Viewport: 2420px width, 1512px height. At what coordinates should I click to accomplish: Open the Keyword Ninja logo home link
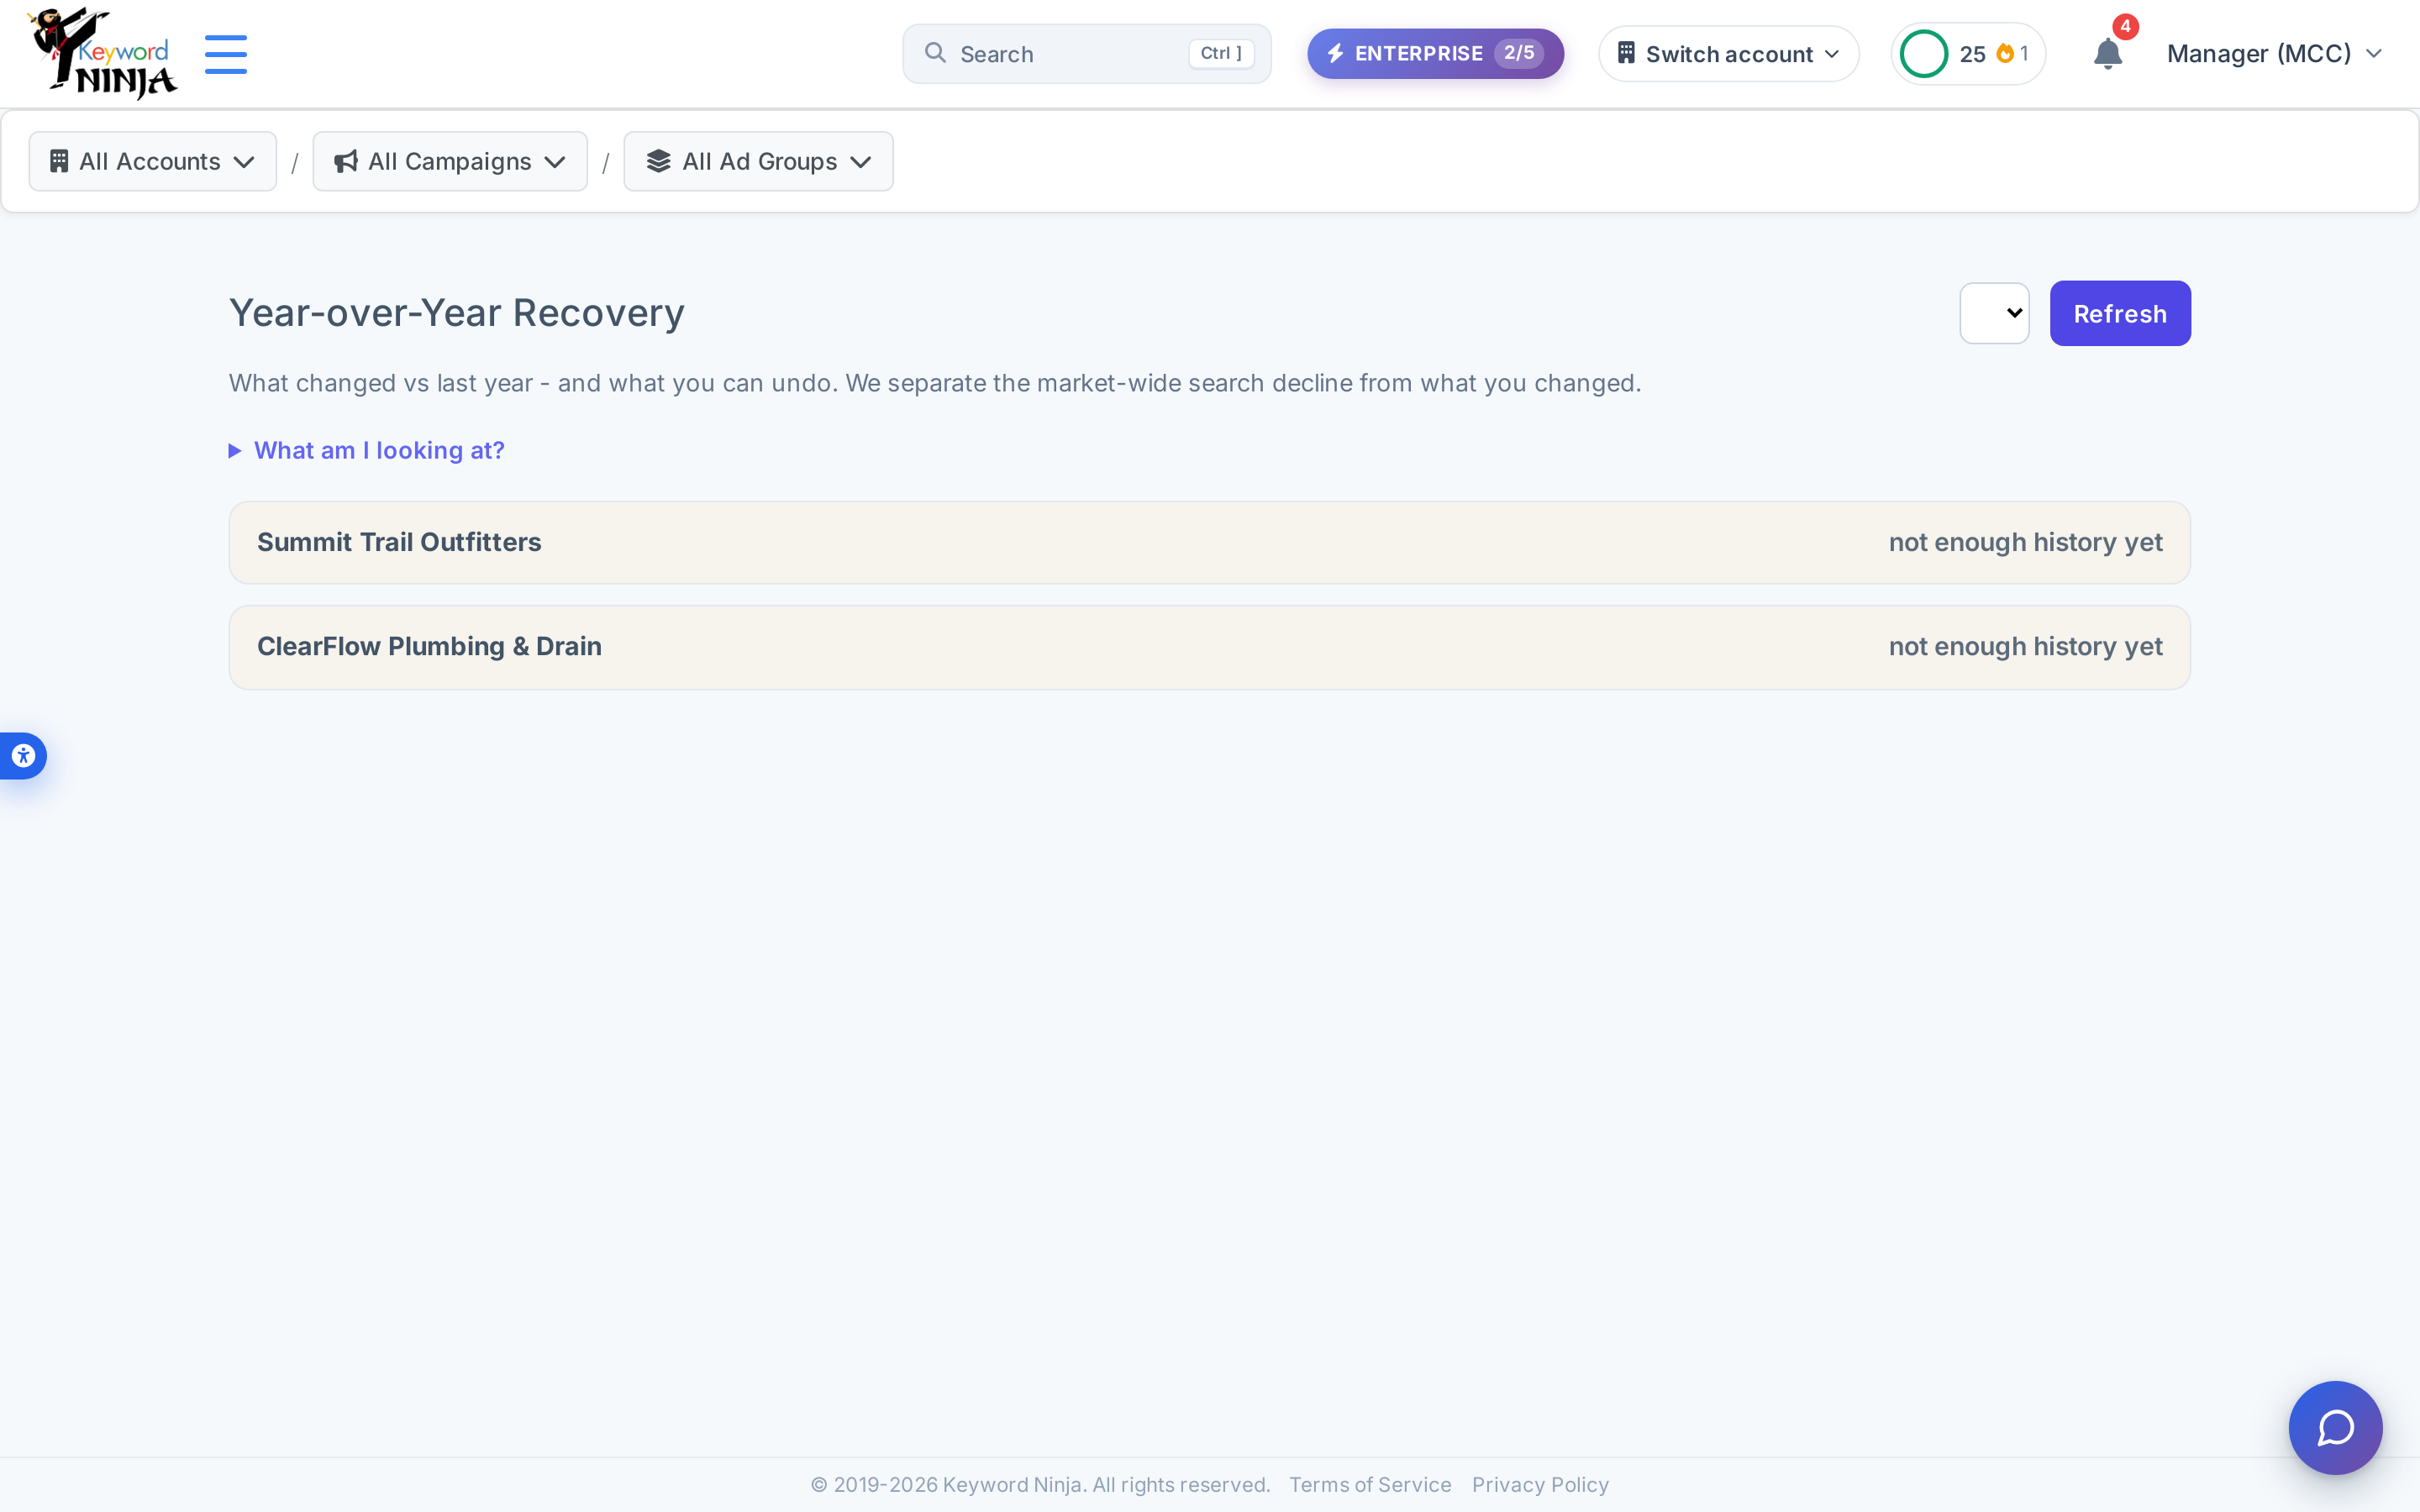click(x=102, y=53)
